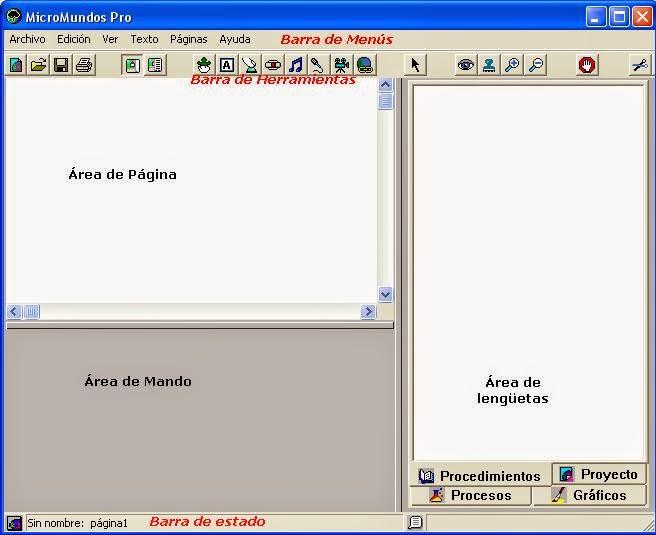Image resolution: width=656 pixels, height=535 pixels.
Task: Open the Texto menu
Action: (144, 39)
